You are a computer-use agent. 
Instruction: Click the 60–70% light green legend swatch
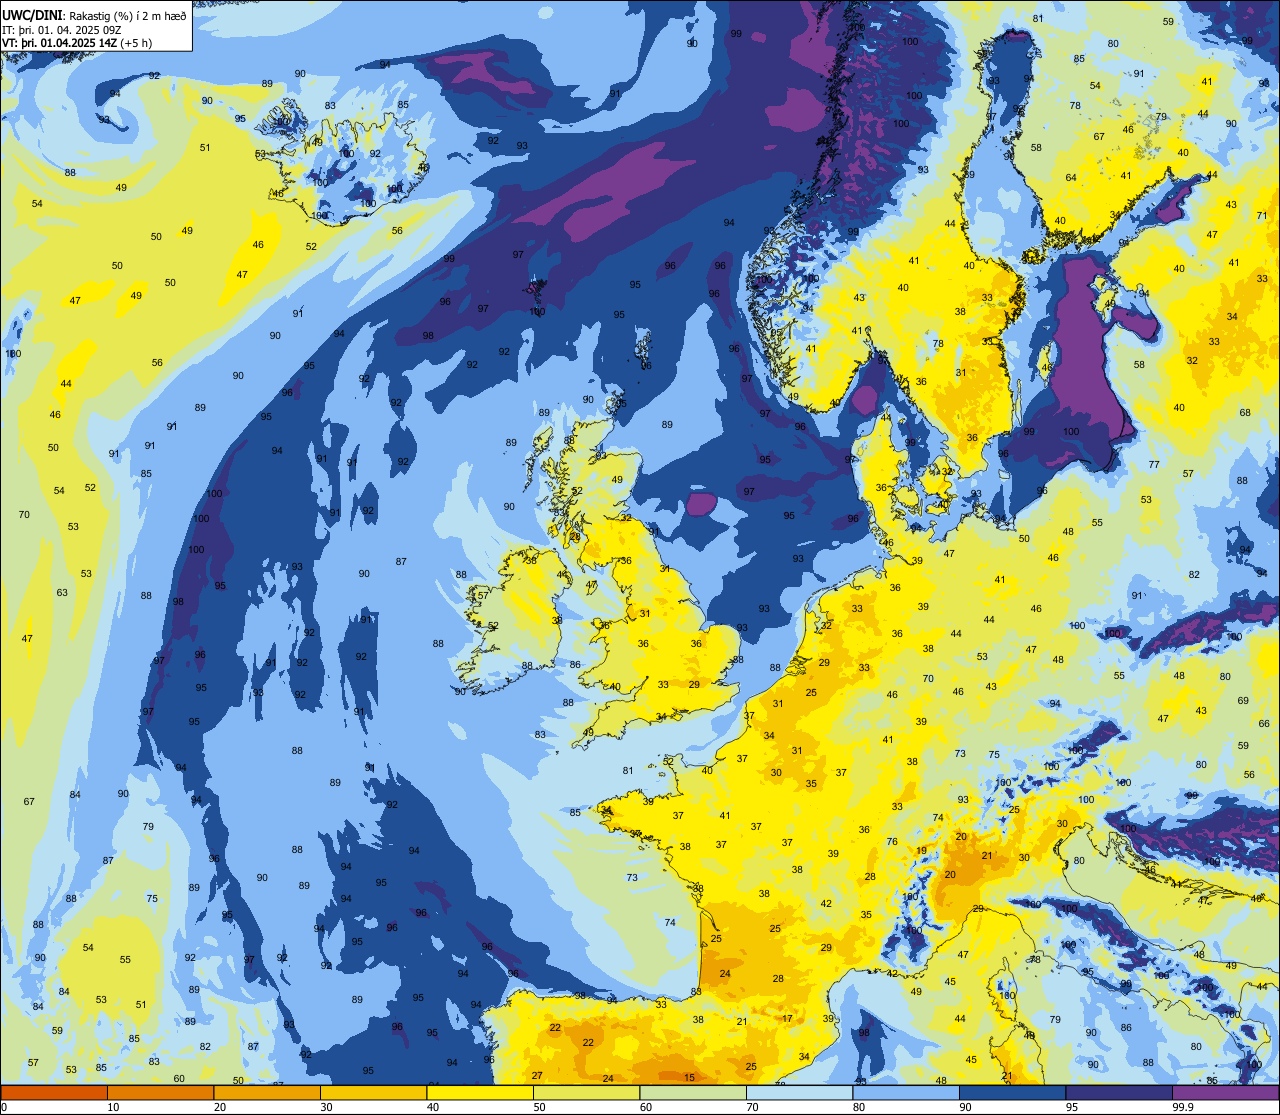pyautogui.click(x=693, y=1092)
